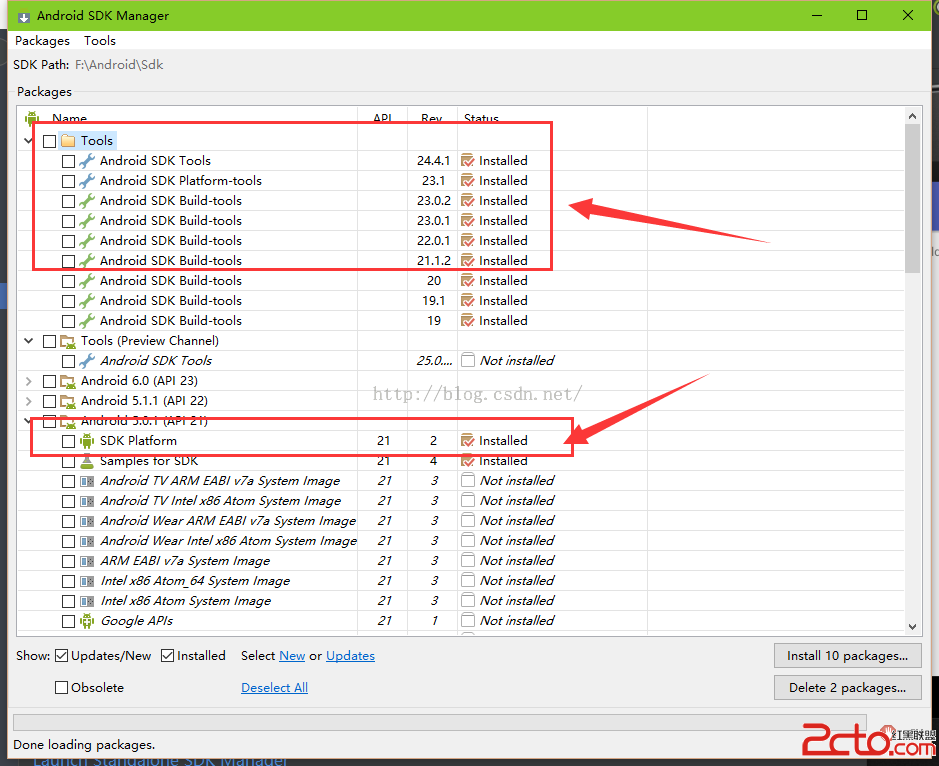Click the Build-tools revision 23.0.2 cell
This screenshot has width=939, height=766.
pyautogui.click(x=434, y=201)
